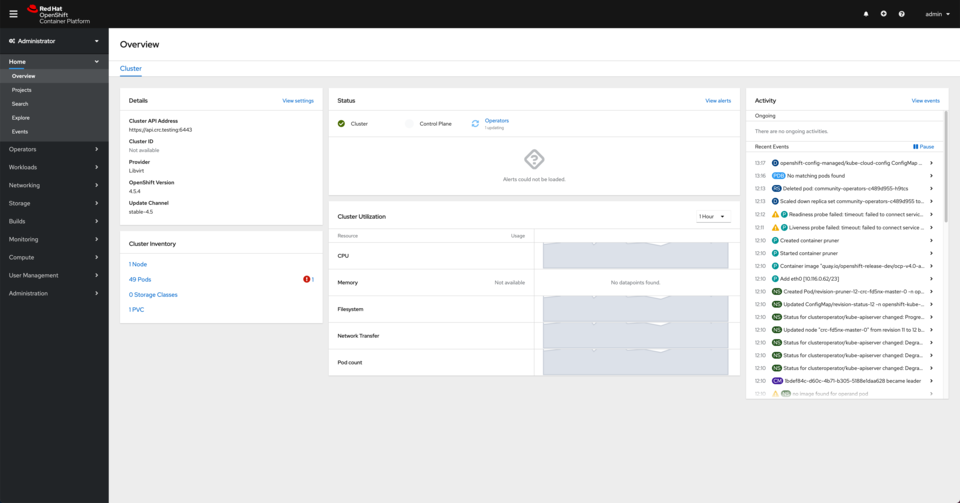Open the 1 Node inventory link
This screenshot has width=960, height=503.
[138, 264]
